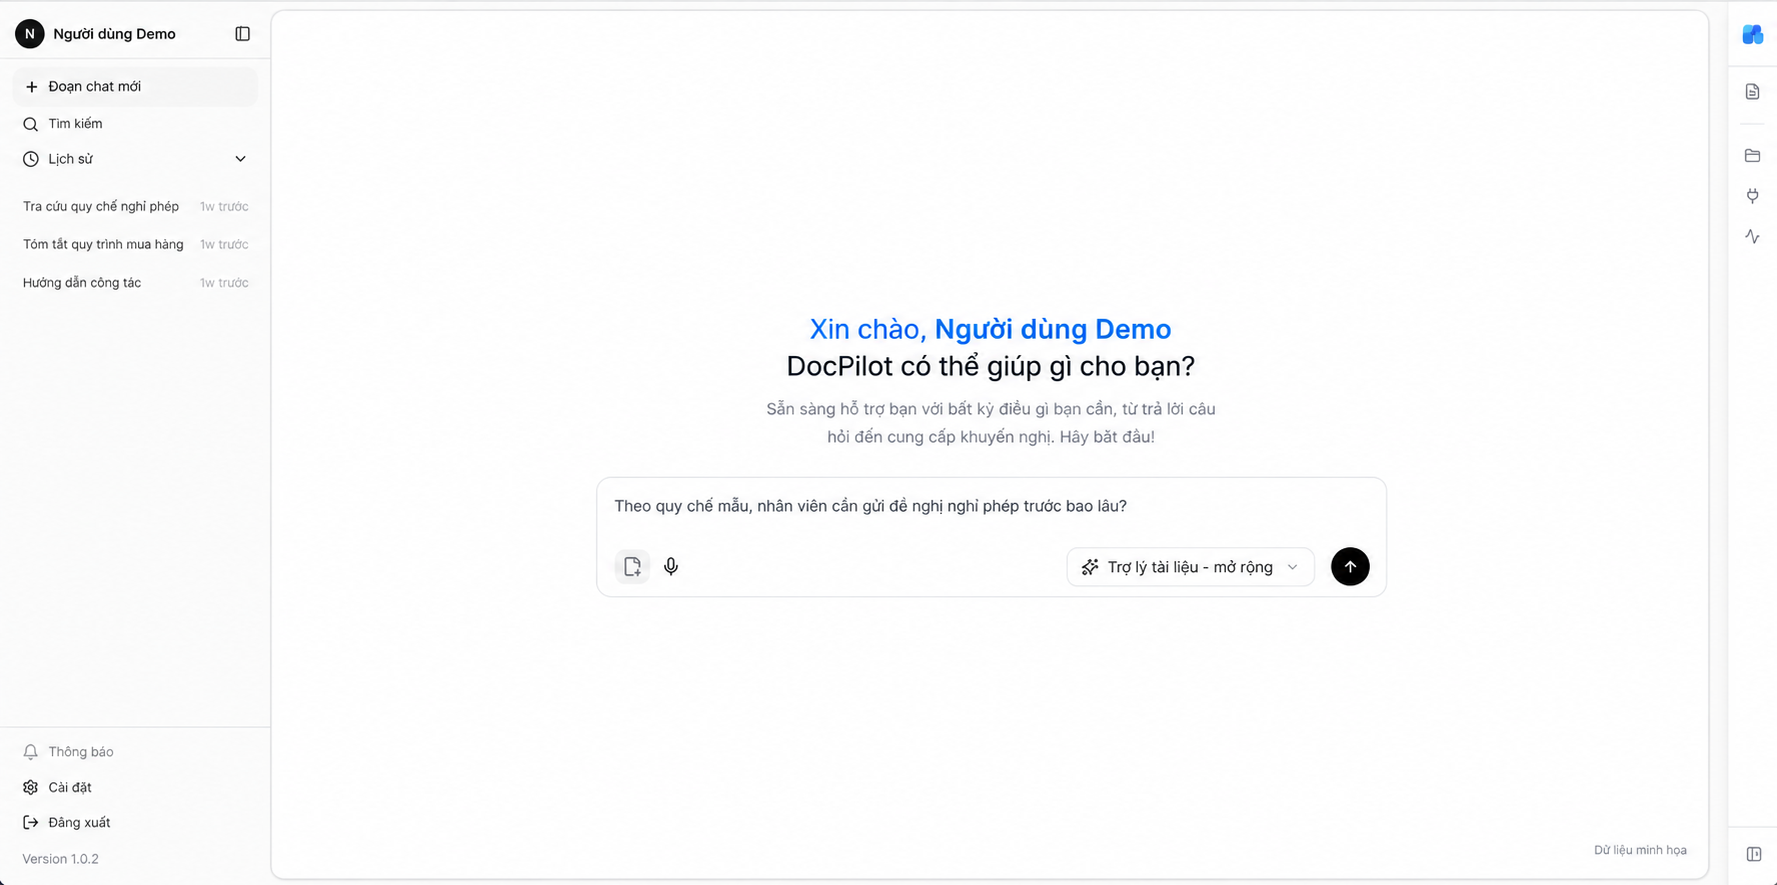Activate the microphone voice input

point(671,567)
